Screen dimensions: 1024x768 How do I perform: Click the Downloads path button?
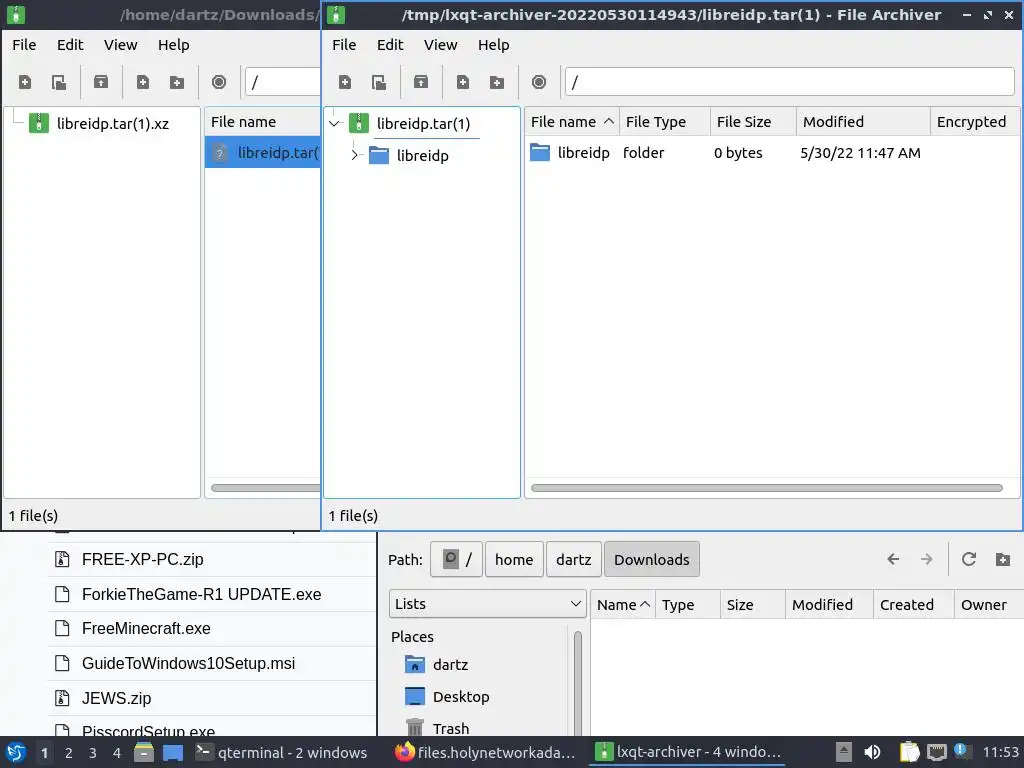(x=652, y=560)
